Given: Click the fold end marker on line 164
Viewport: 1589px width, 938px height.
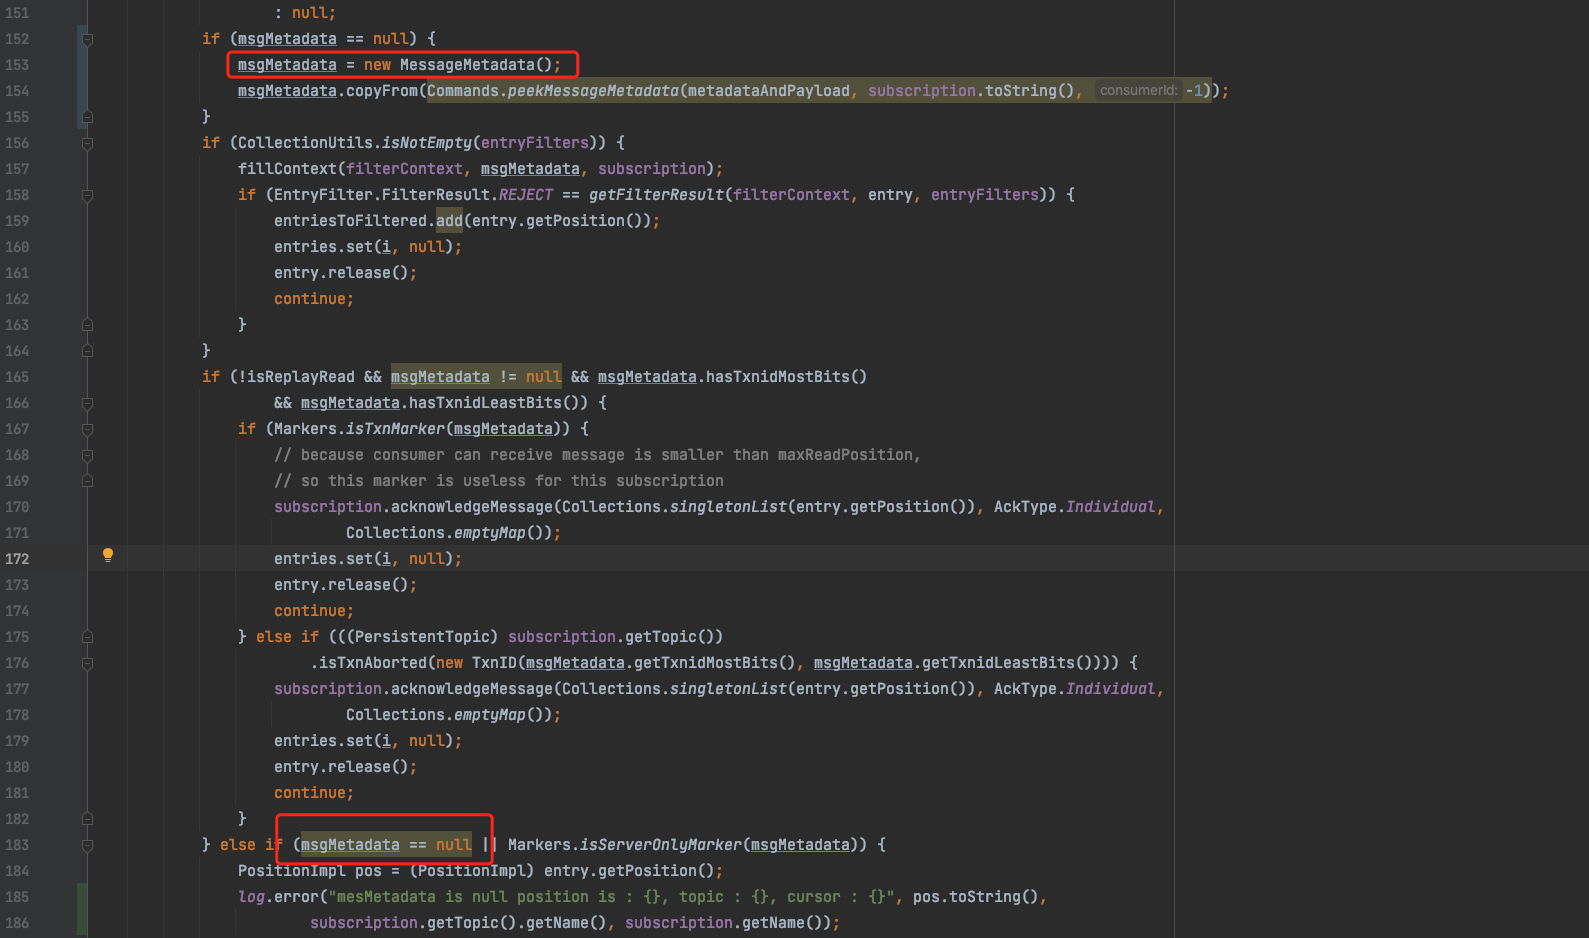Looking at the screenshot, I should [87, 351].
